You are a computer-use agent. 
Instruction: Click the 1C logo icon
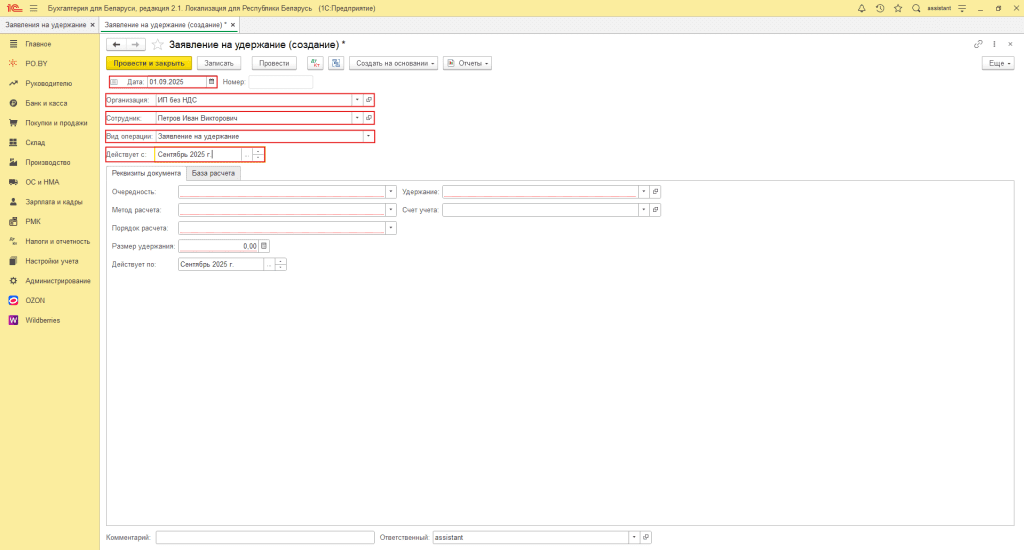click(14, 8)
